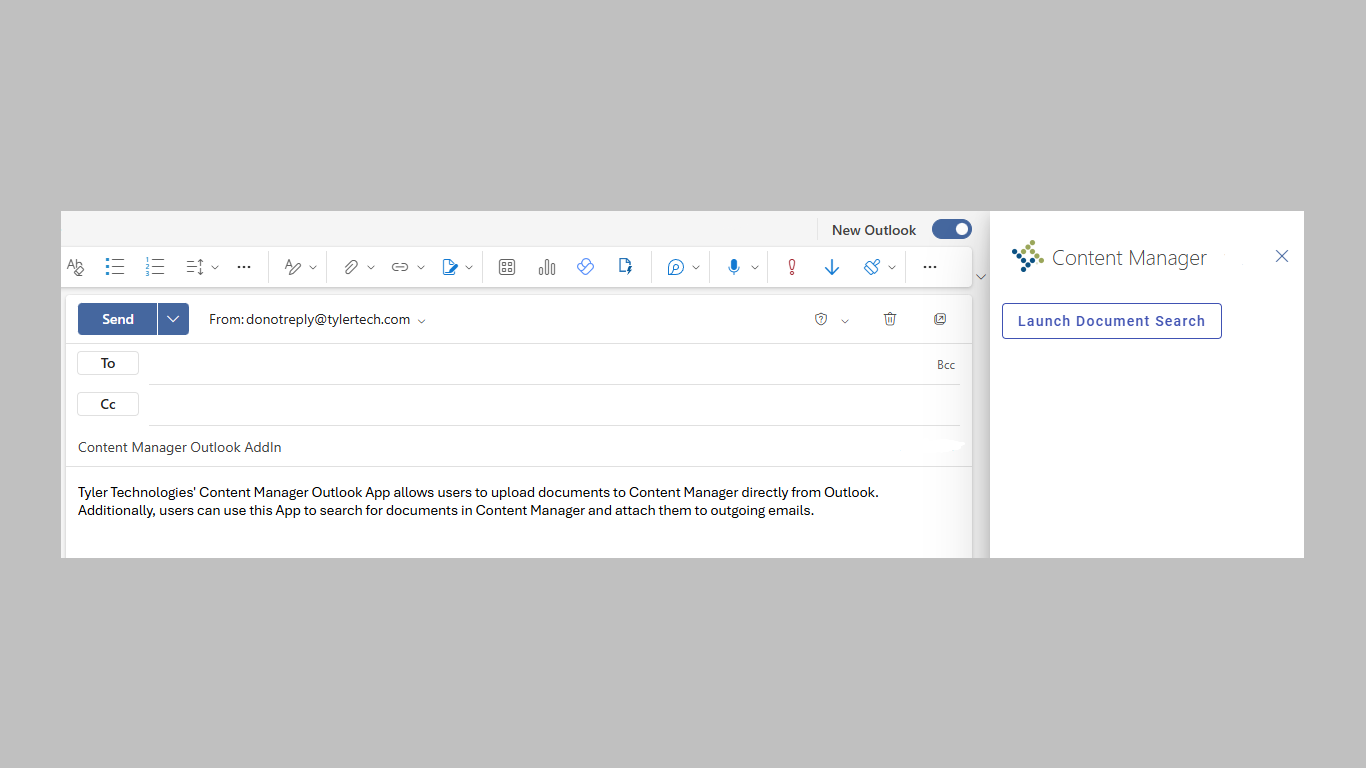The height and width of the screenshot is (768, 1366).
Task: Expand the link dropdown arrow
Action: point(421,268)
